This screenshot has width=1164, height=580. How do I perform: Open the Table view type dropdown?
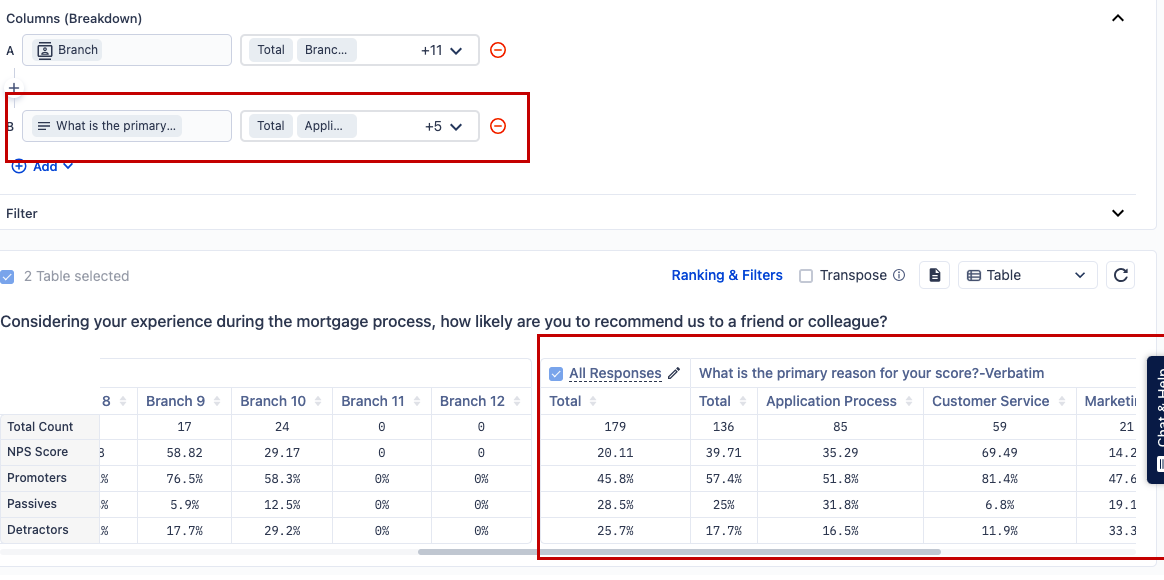click(x=1027, y=275)
